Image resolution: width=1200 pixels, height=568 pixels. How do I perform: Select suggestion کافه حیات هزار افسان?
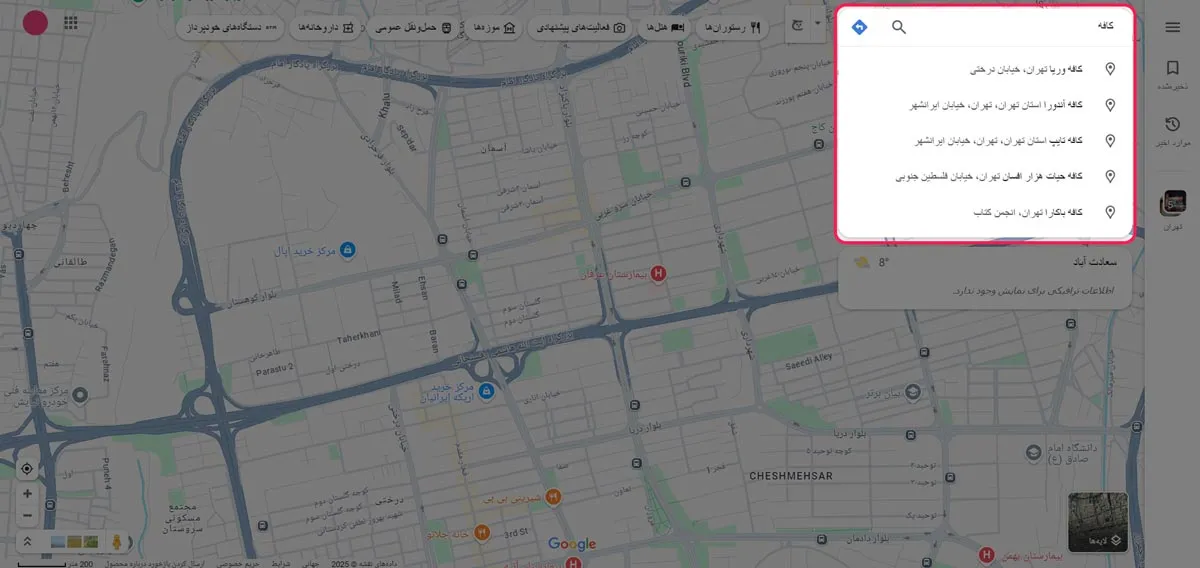[1000, 176]
